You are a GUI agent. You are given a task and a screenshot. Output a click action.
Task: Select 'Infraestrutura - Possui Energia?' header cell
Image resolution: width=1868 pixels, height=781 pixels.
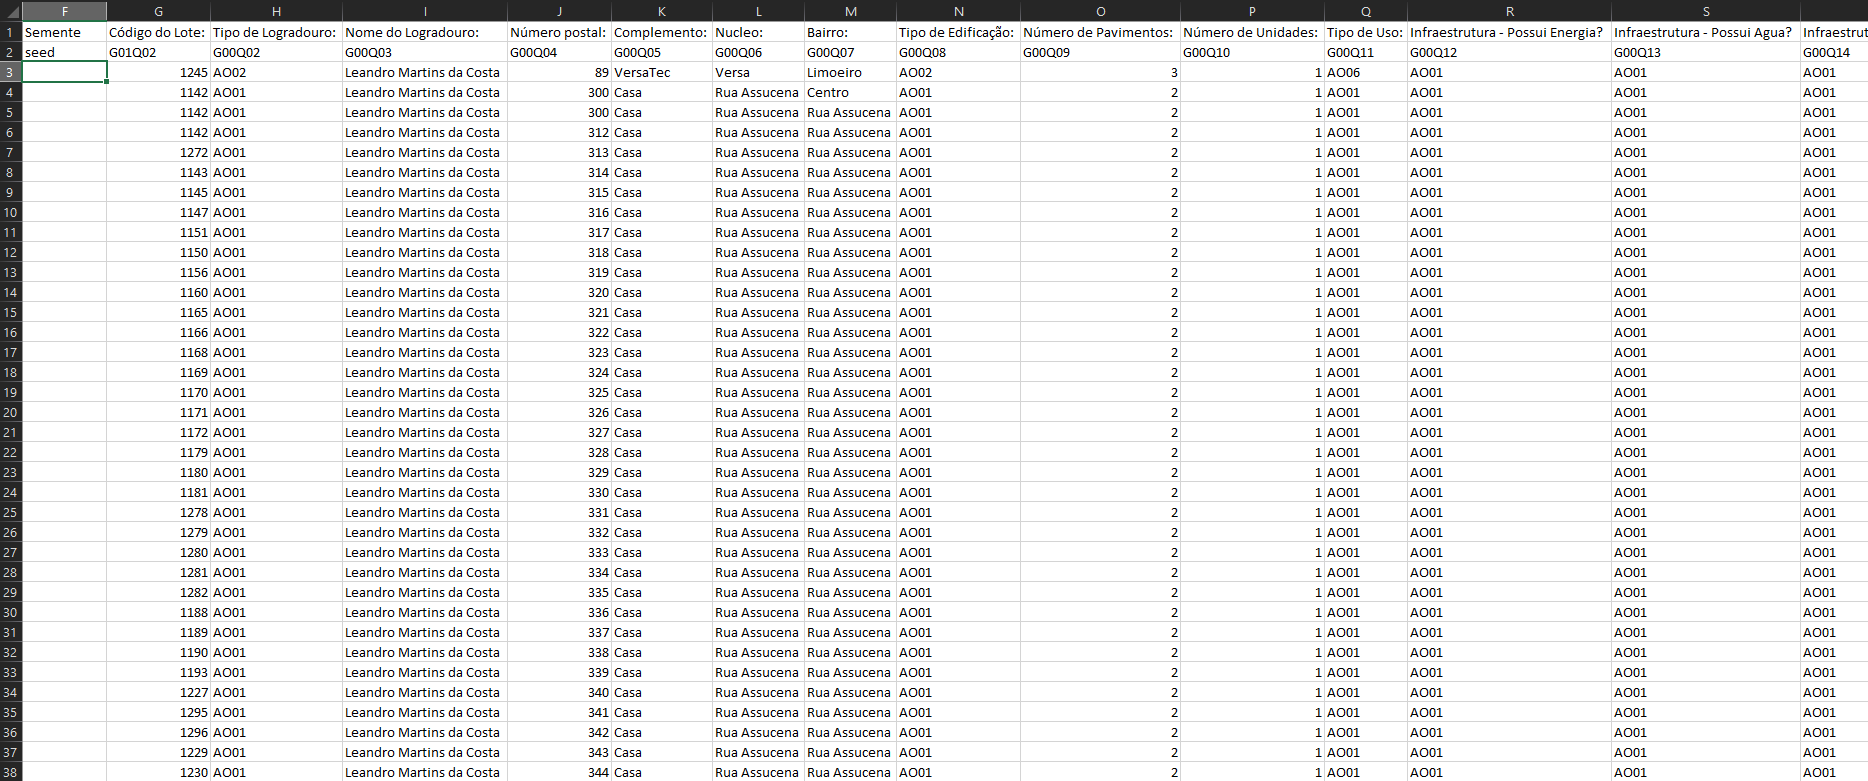click(x=1509, y=32)
